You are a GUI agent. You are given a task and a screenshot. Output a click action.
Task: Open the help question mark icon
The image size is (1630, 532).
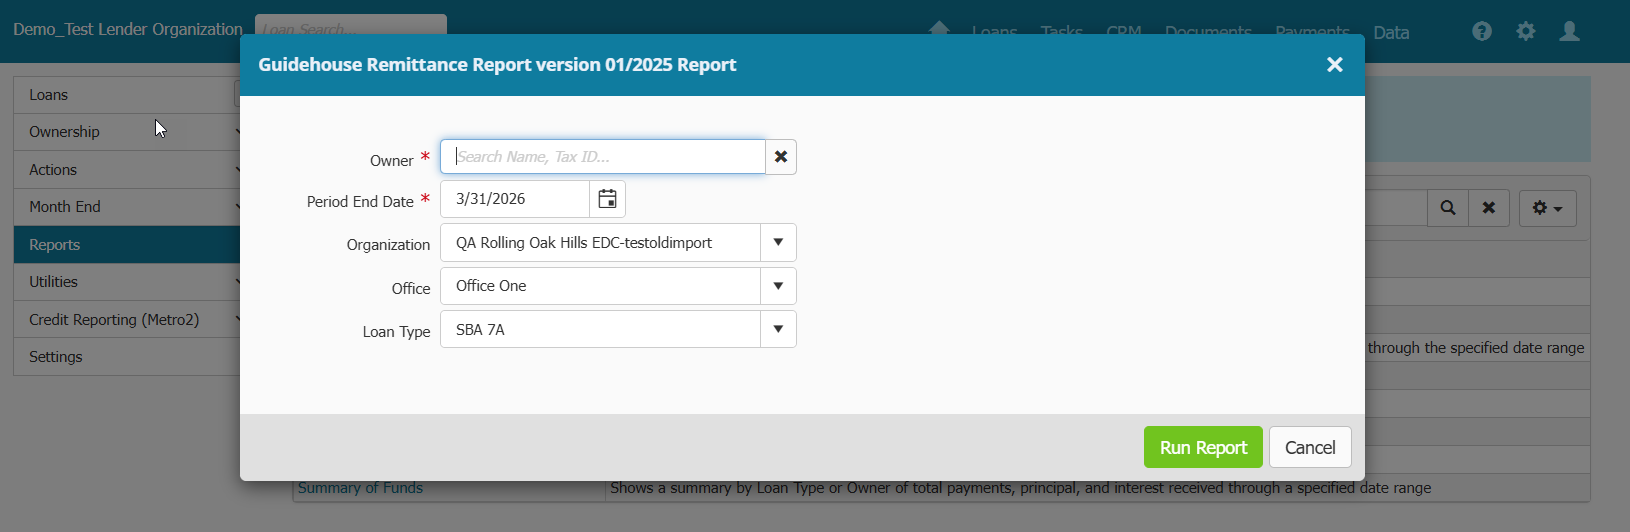(1482, 31)
